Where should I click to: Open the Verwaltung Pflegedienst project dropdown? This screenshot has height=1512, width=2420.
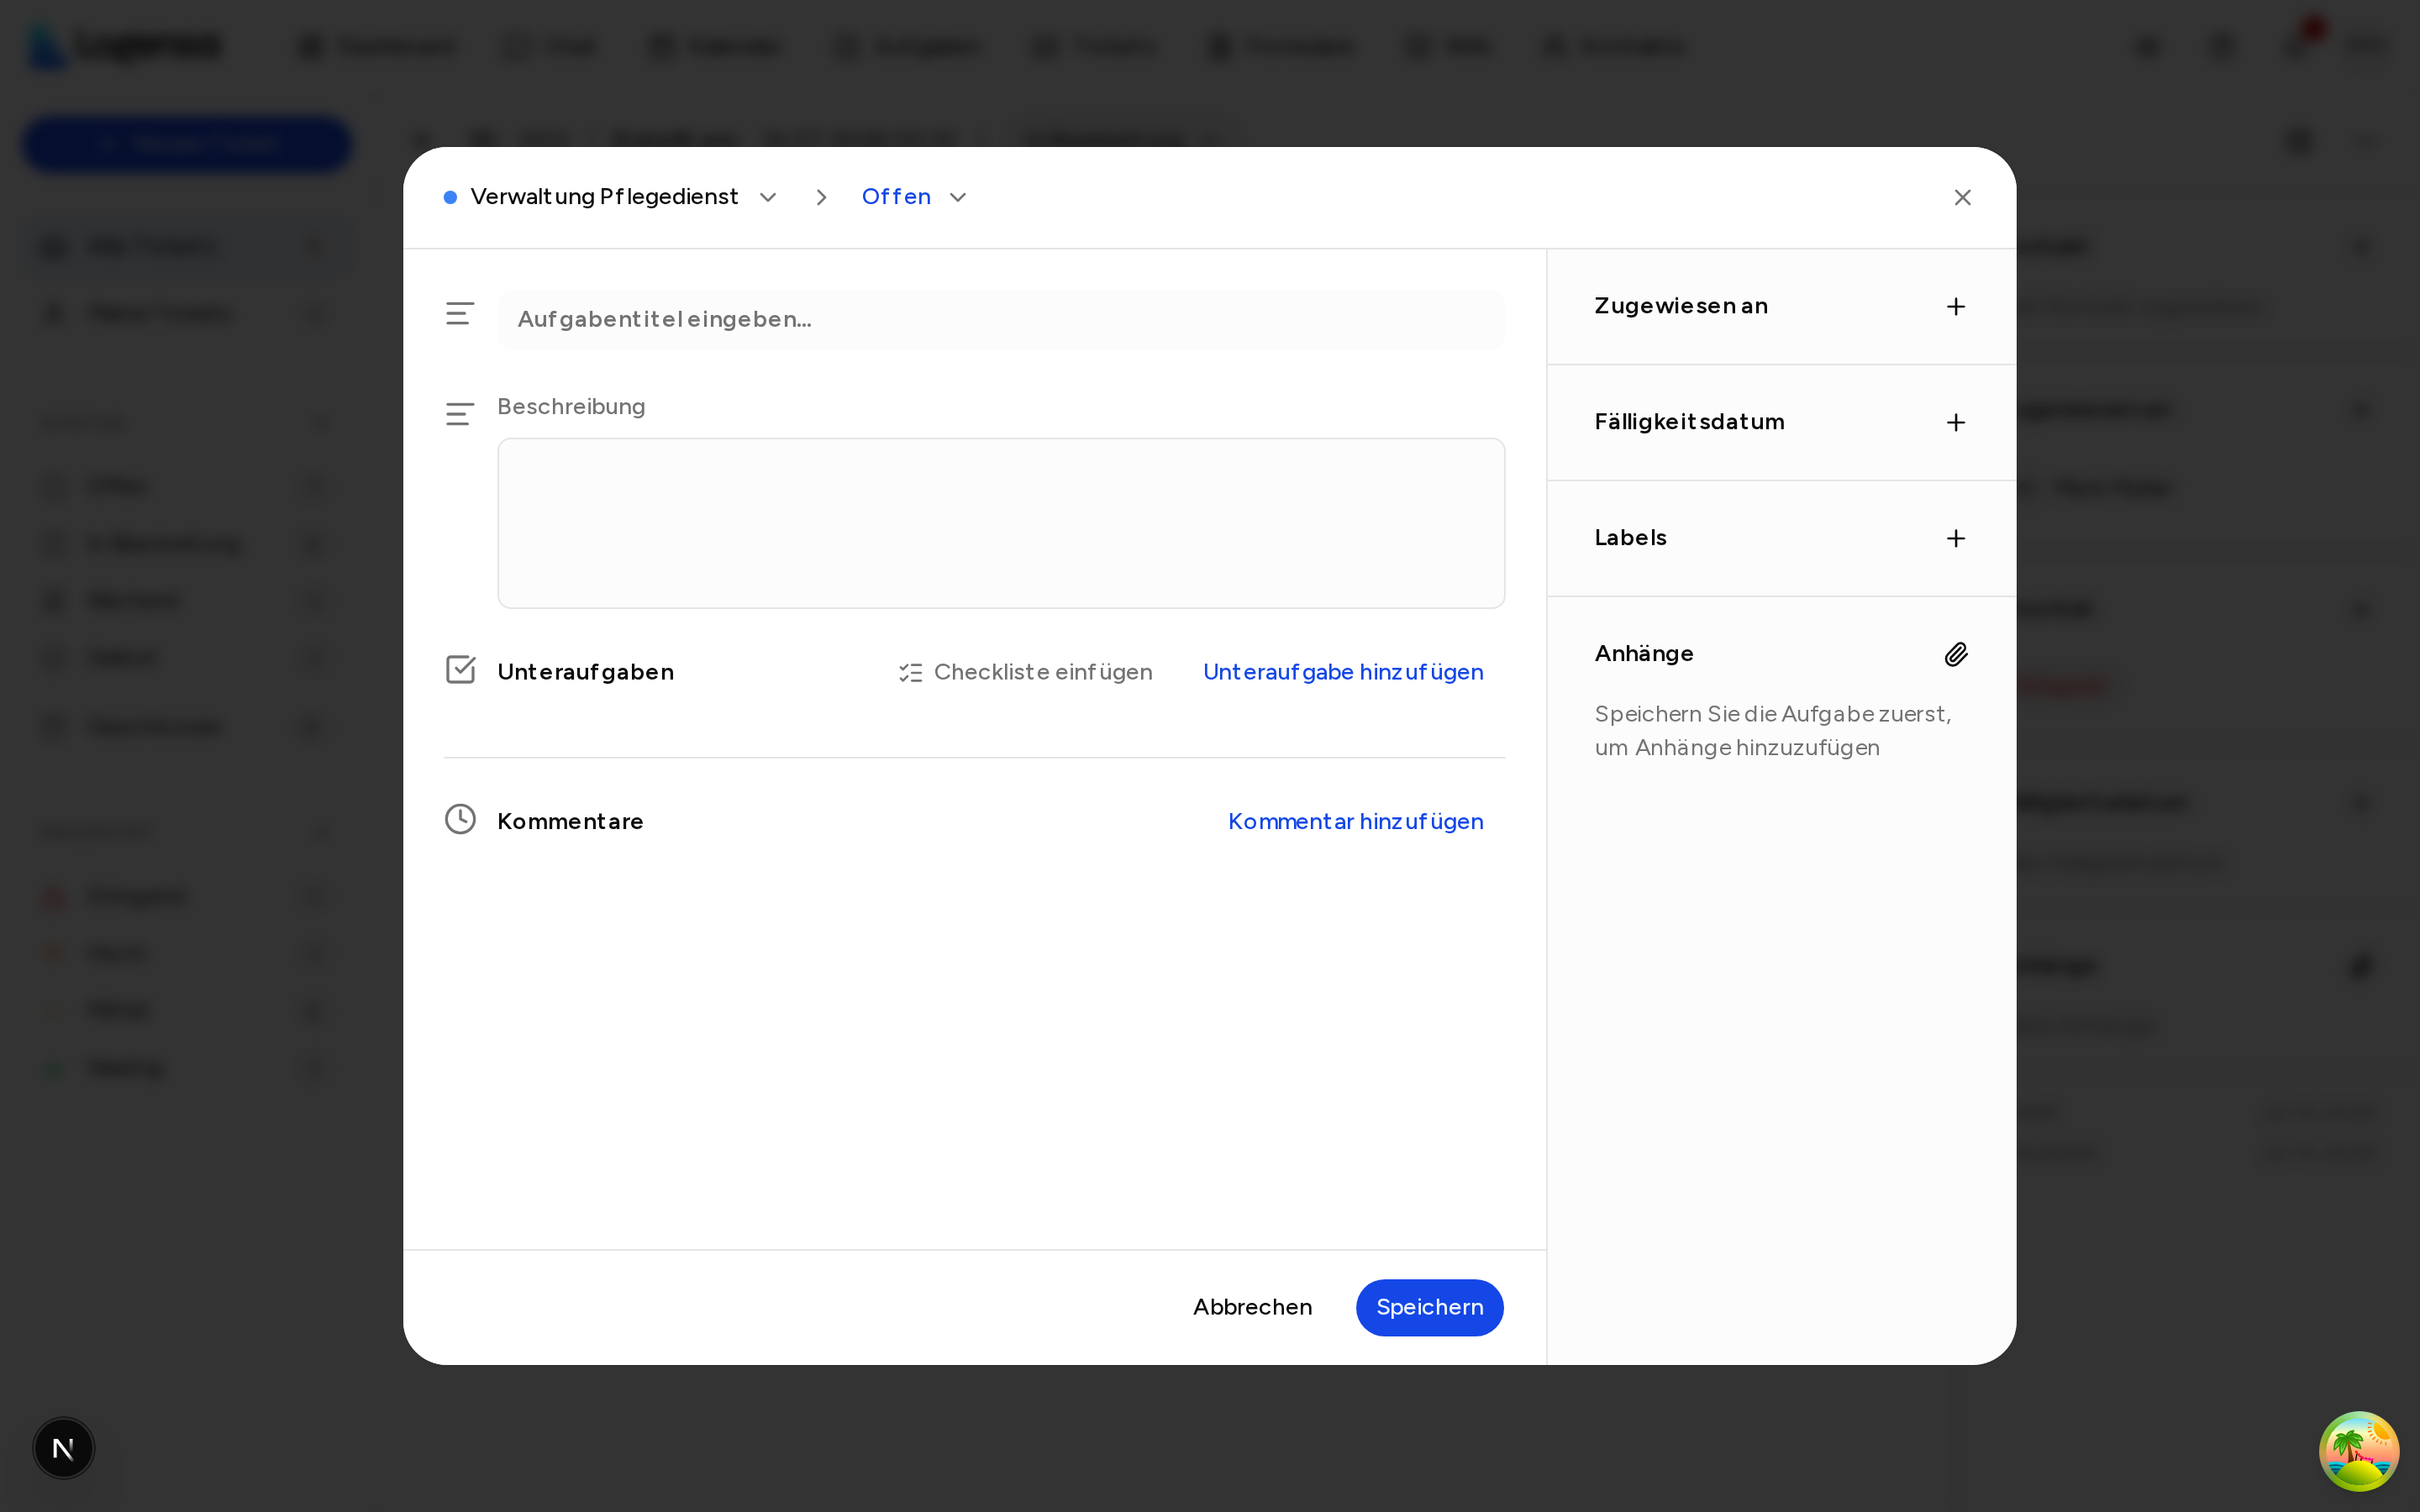(610, 197)
